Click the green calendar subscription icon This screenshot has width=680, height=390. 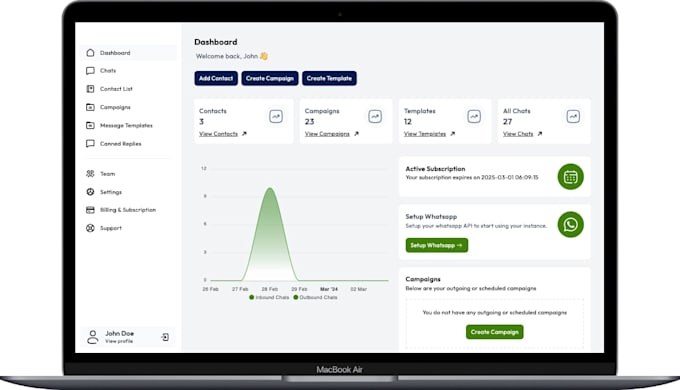pyautogui.click(x=570, y=177)
